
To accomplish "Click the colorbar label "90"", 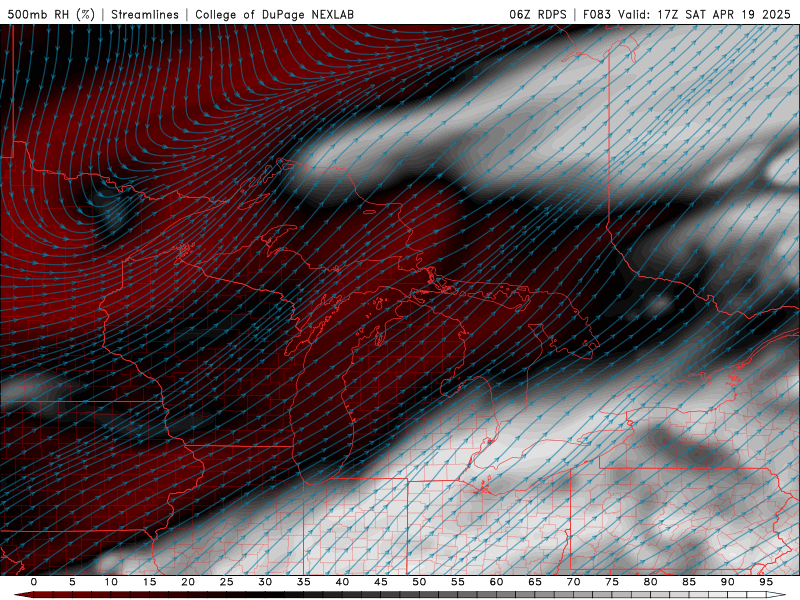I will (727, 582).
